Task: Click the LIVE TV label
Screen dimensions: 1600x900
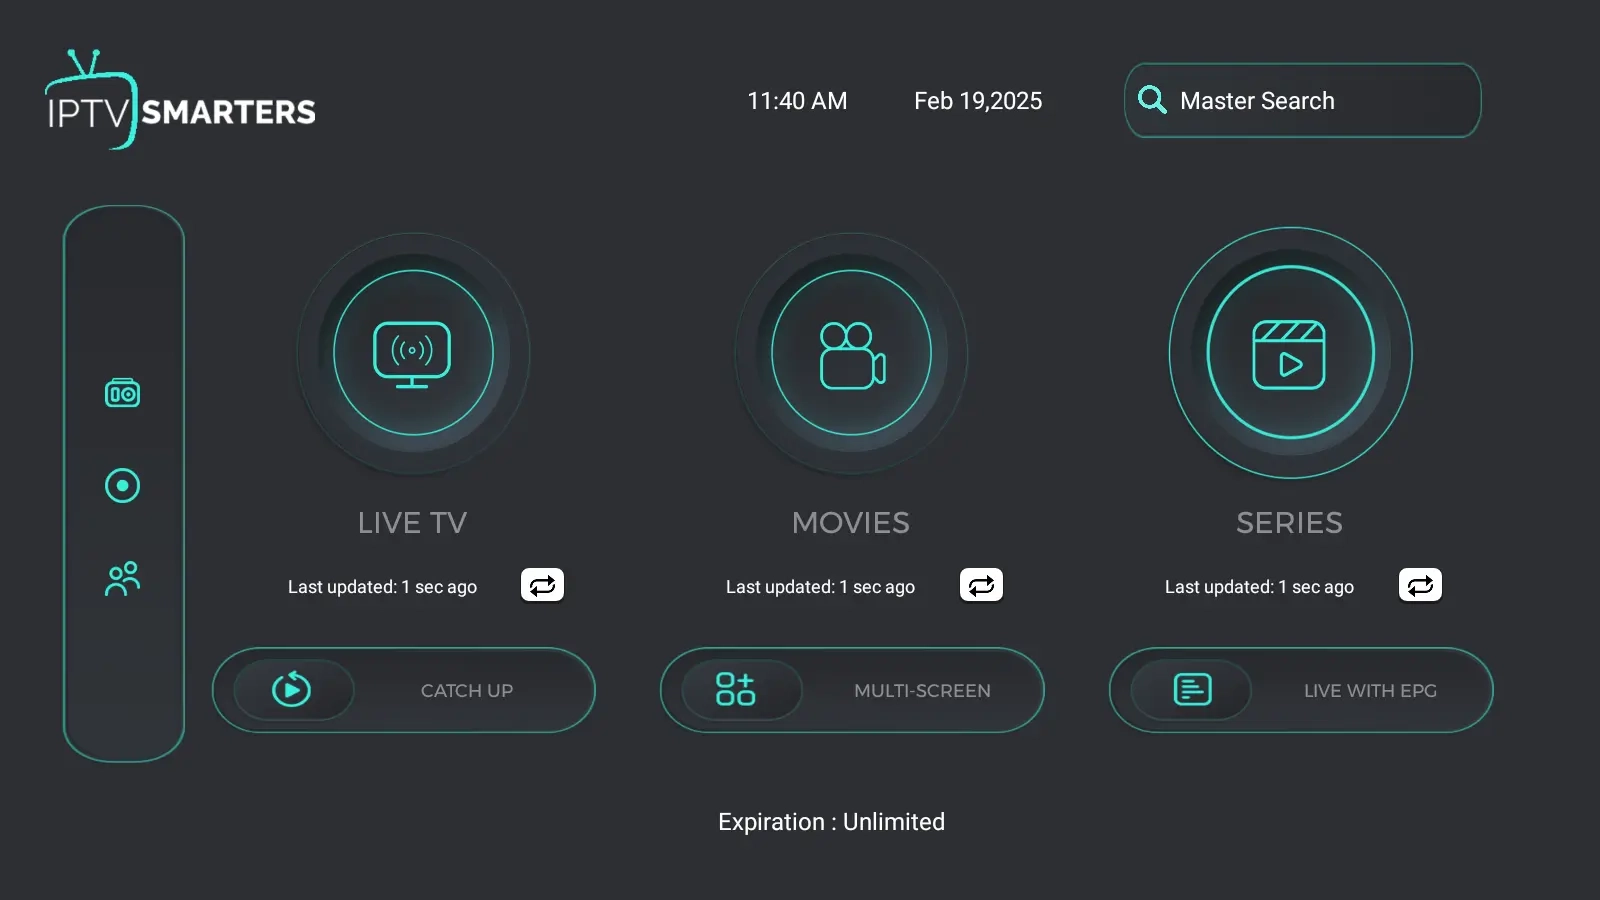Action: 412,523
